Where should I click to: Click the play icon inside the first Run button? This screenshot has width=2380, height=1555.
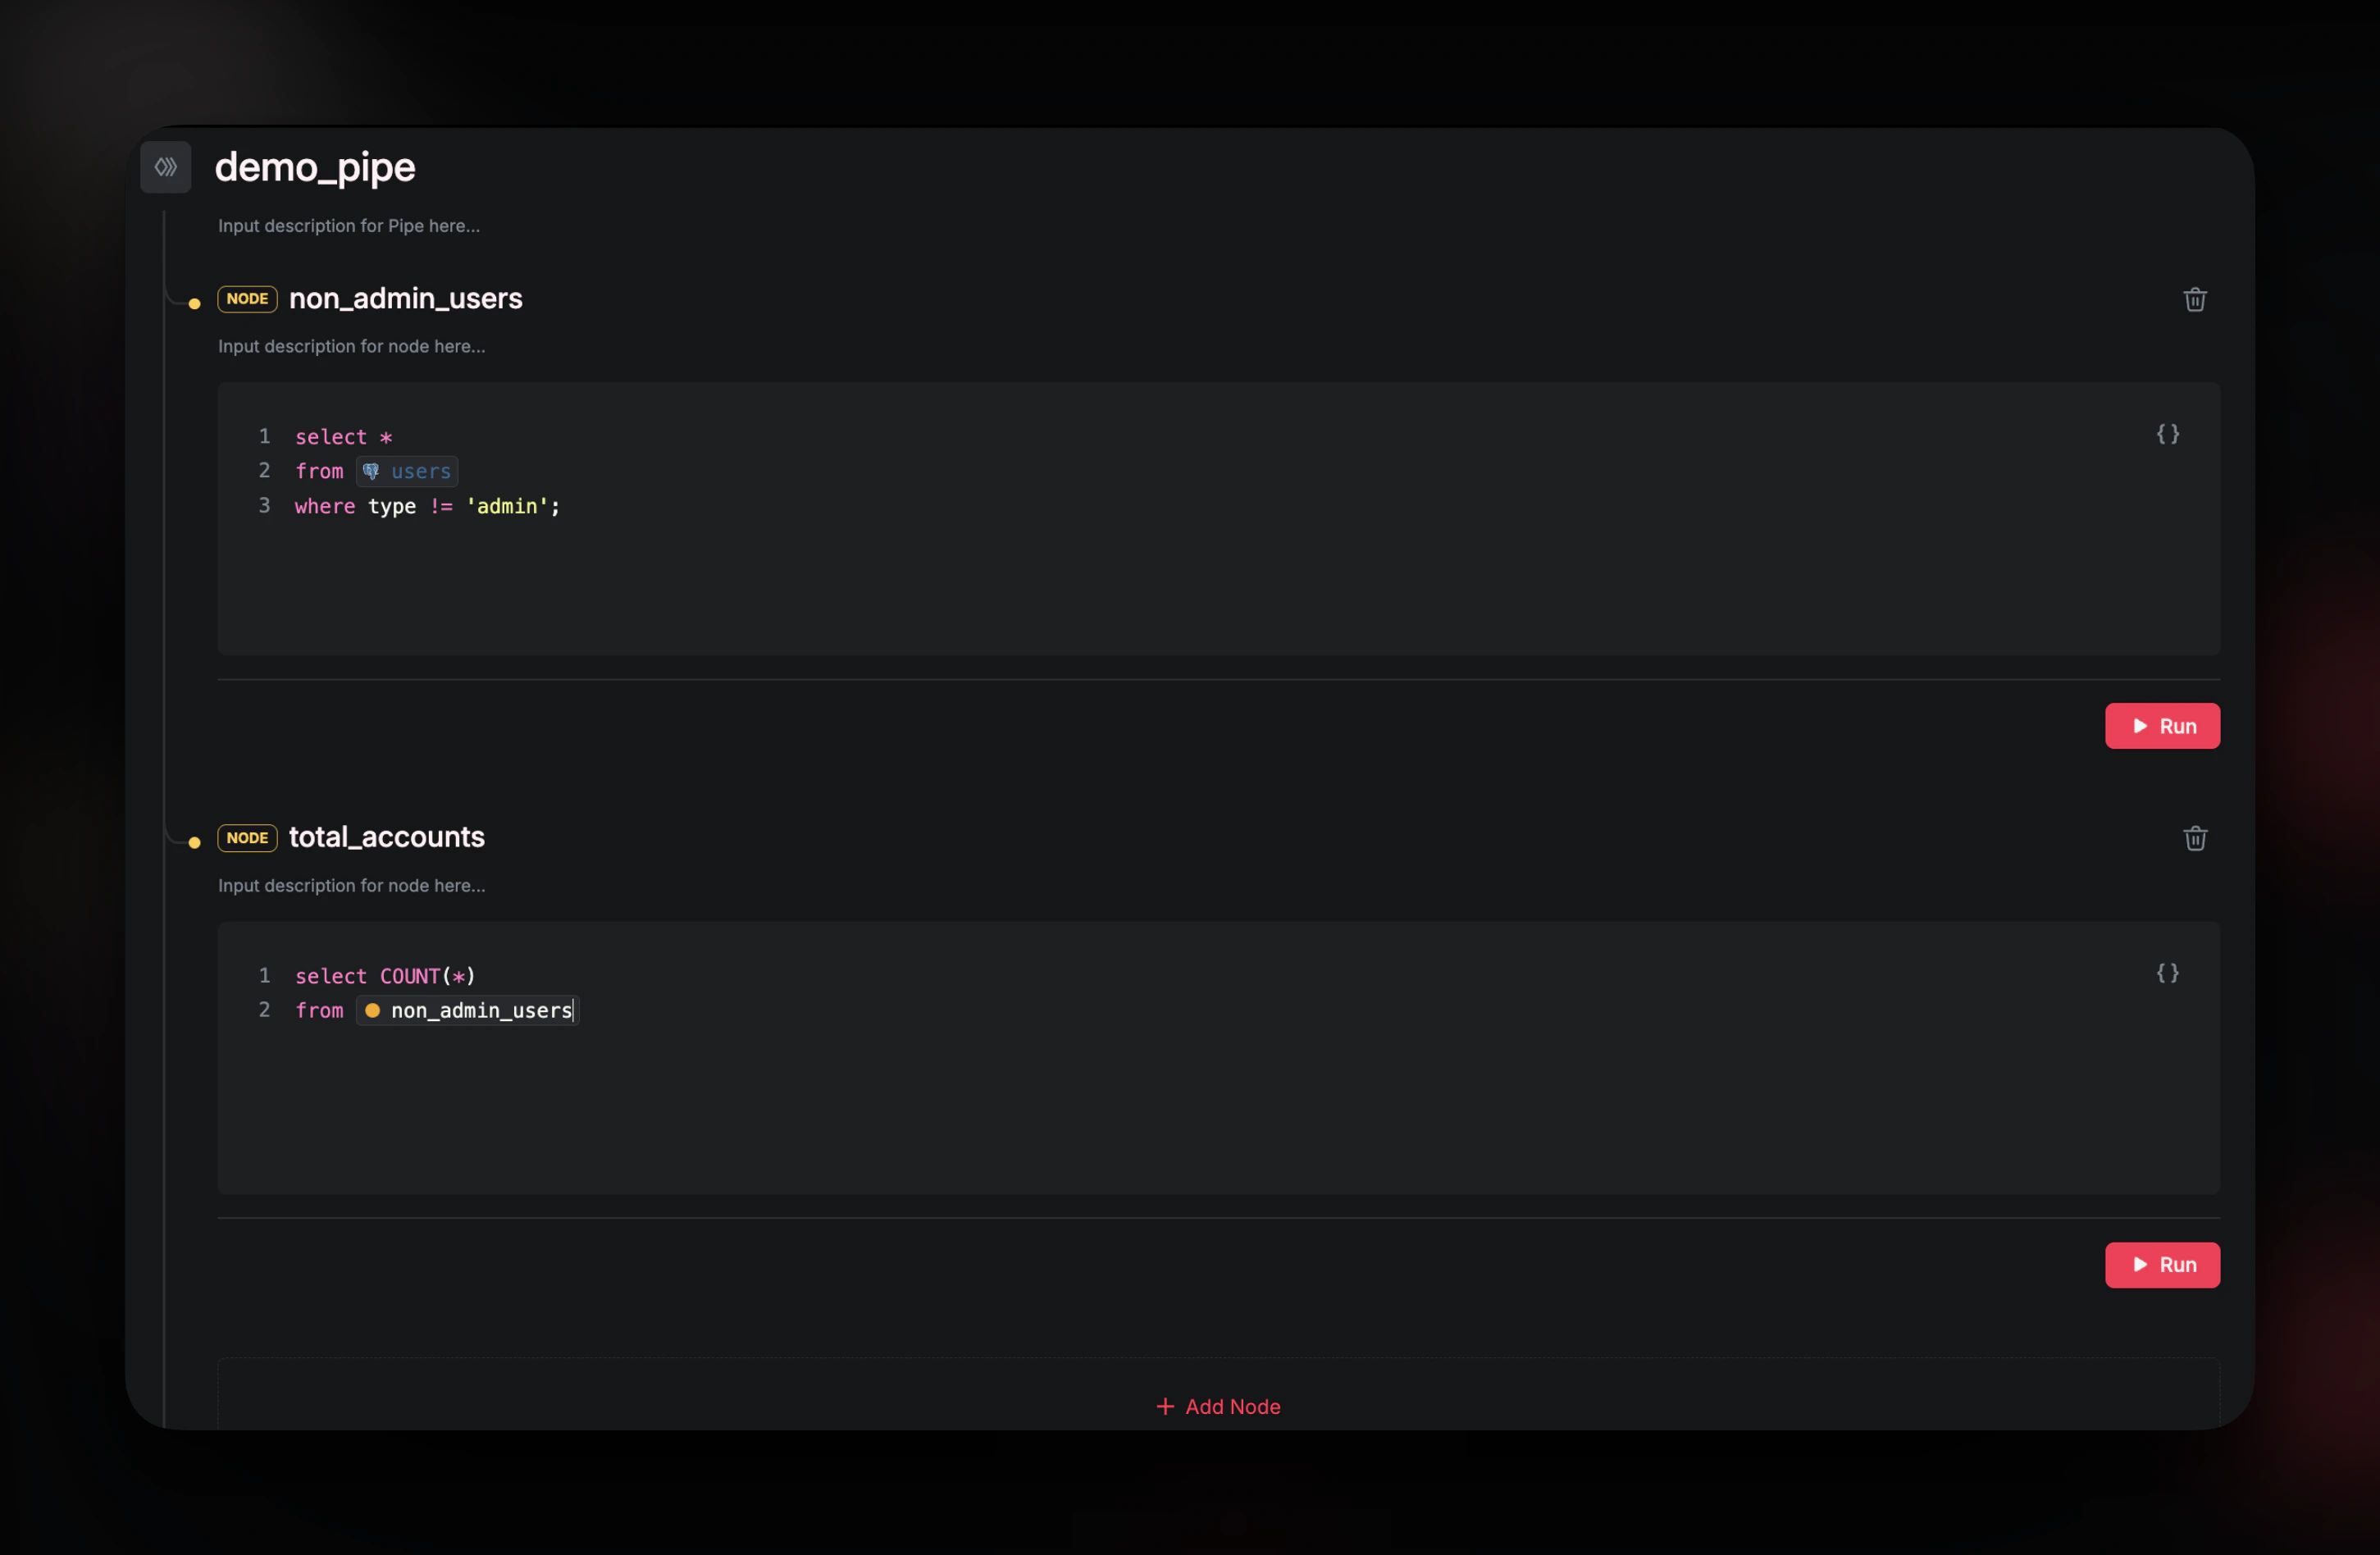(x=2139, y=726)
